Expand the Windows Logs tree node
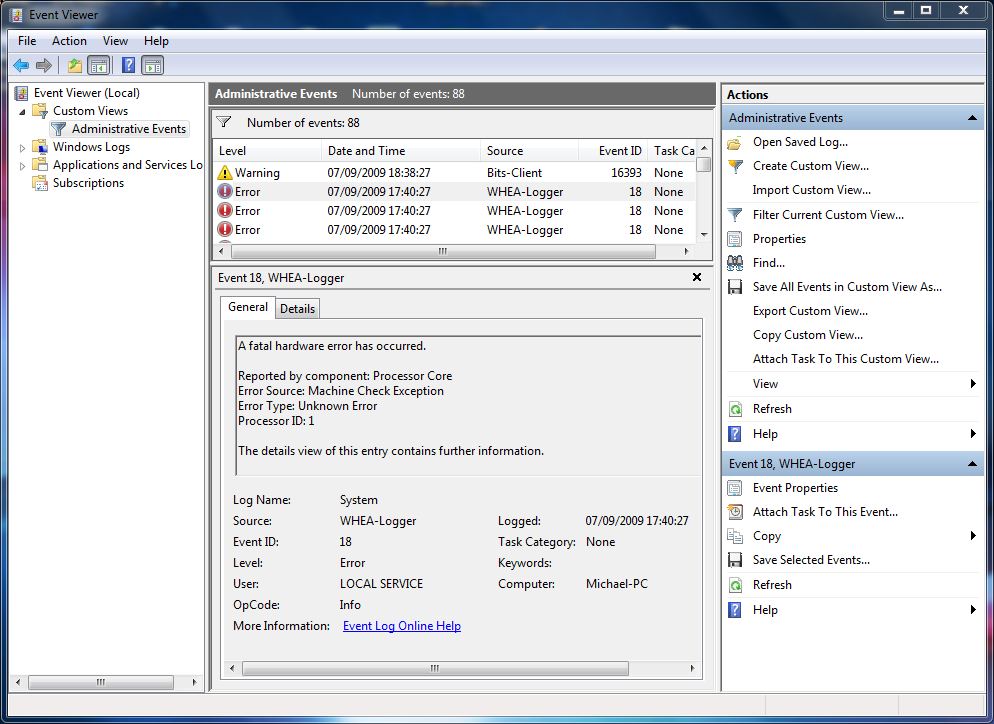 (x=23, y=147)
